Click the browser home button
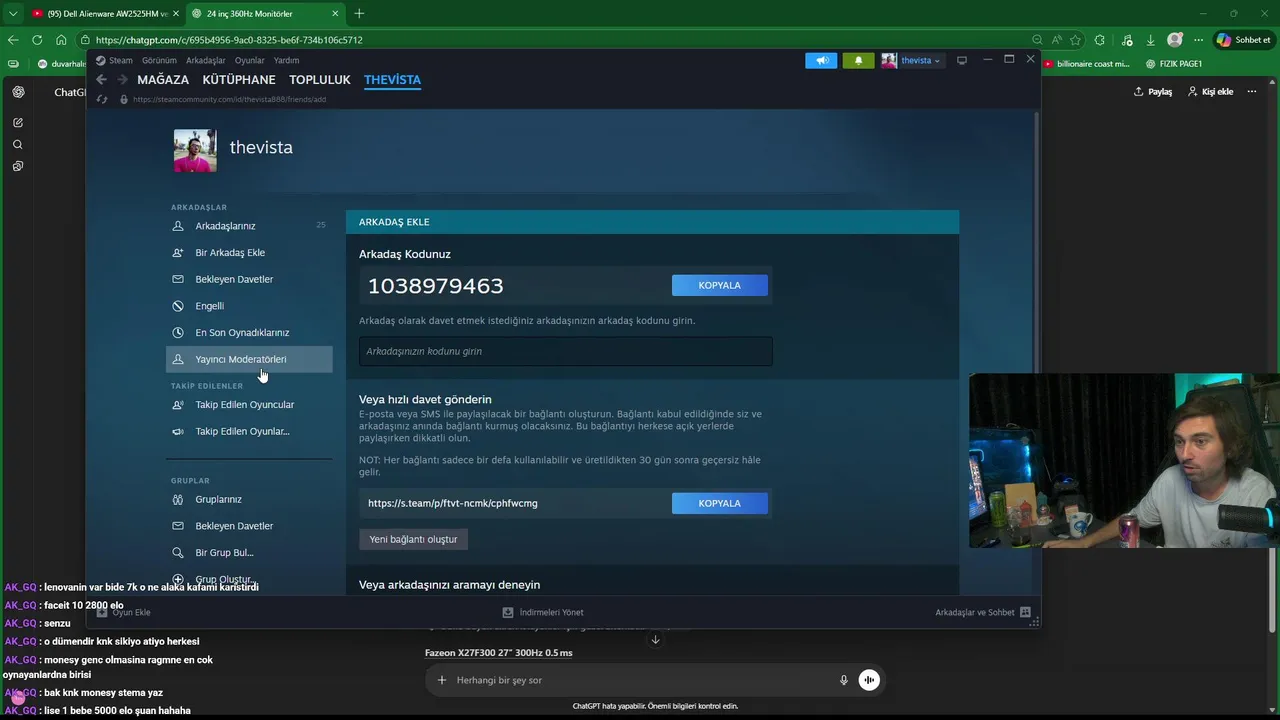This screenshot has width=1280, height=720. pos(61,40)
